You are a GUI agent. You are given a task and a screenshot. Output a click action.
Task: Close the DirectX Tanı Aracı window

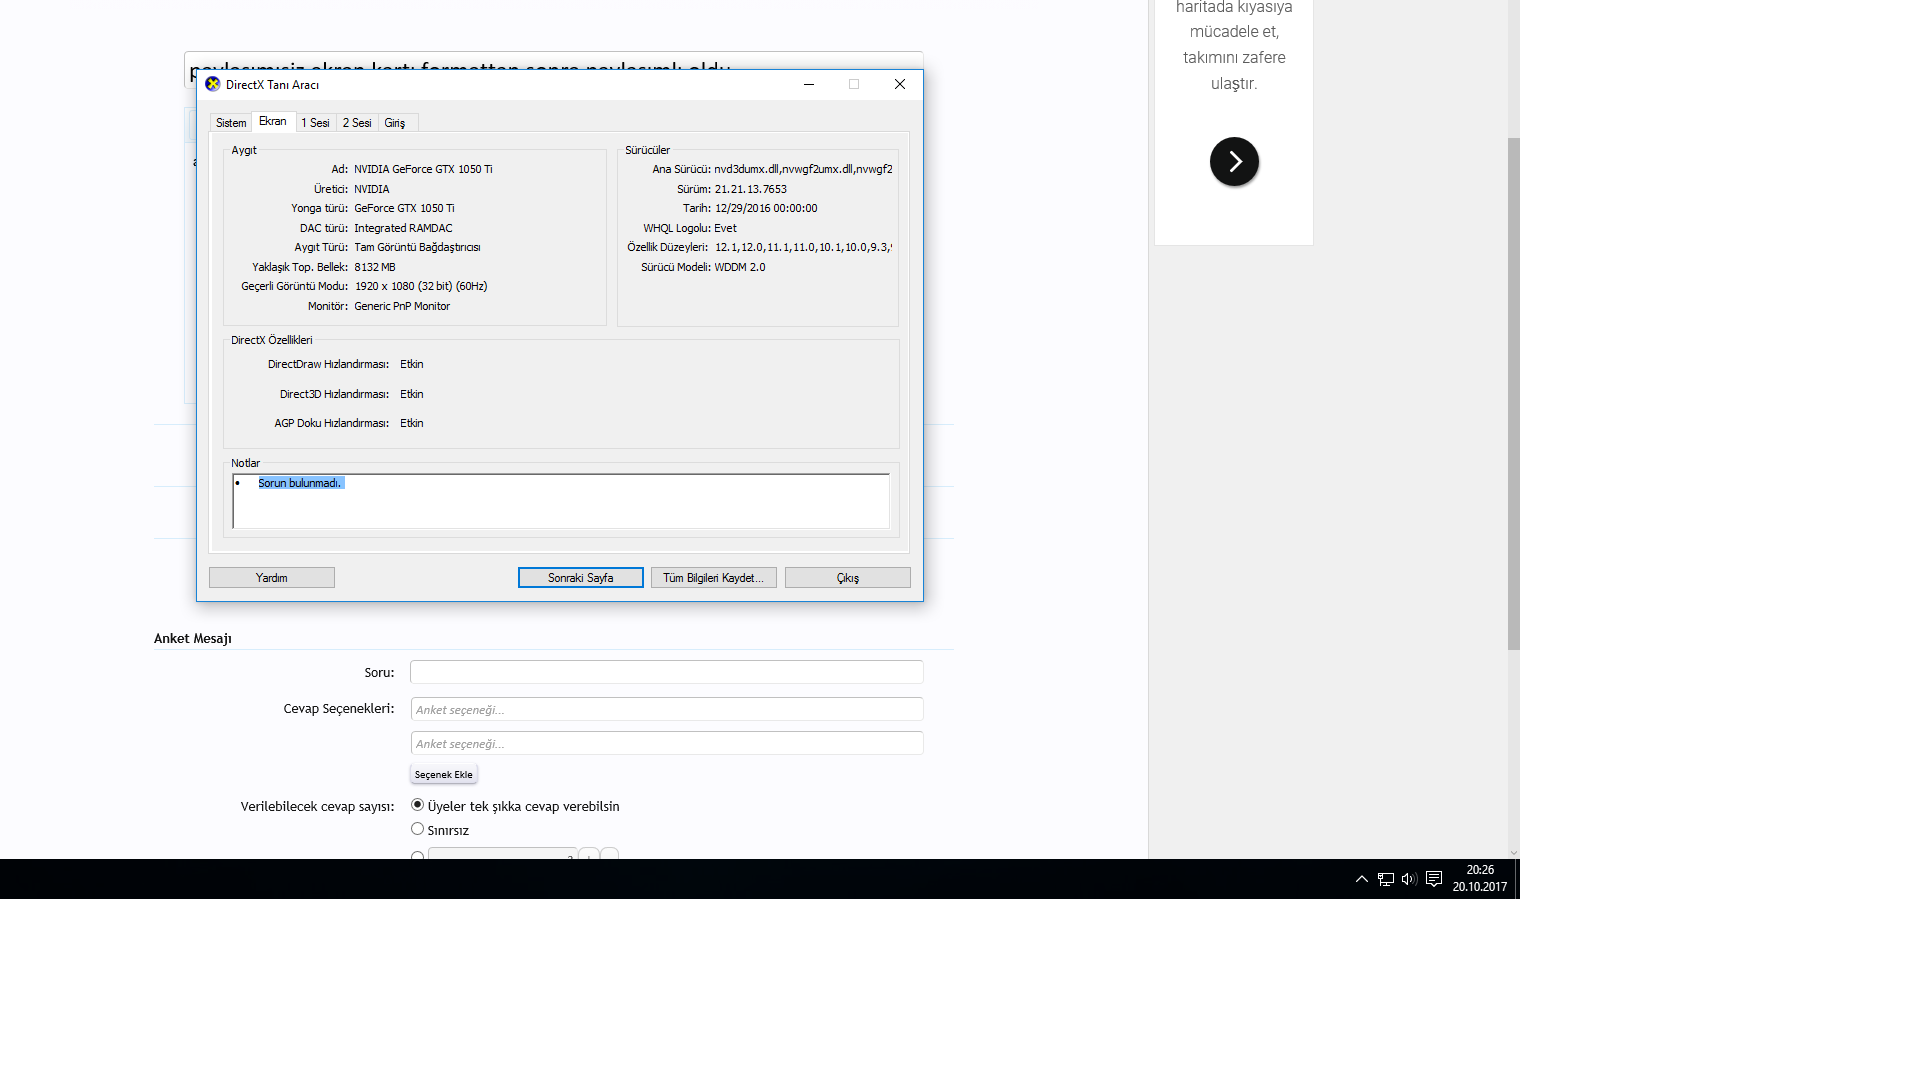point(900,84)
